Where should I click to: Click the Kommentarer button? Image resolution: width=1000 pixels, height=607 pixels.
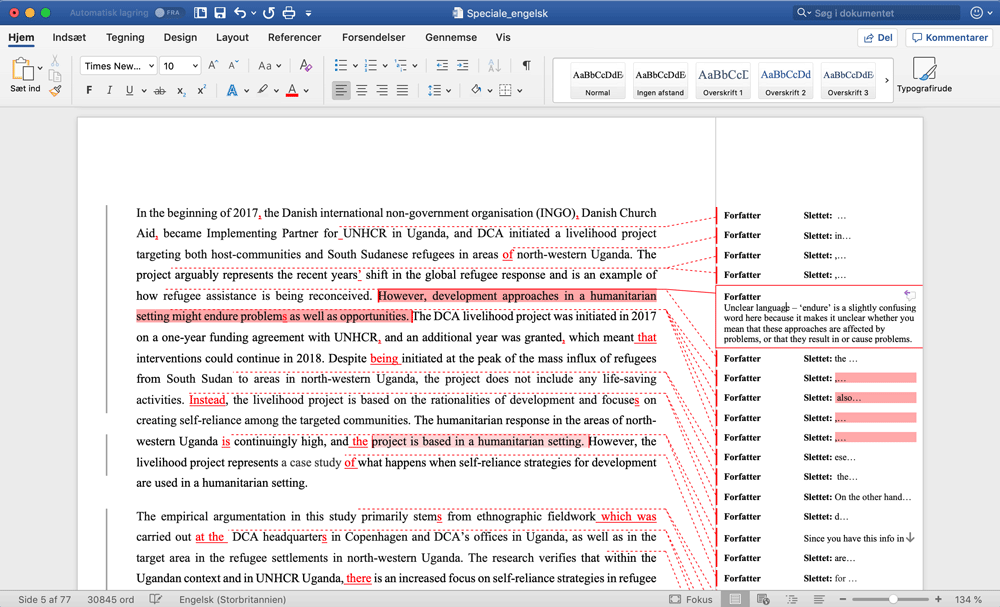point(949,38)
